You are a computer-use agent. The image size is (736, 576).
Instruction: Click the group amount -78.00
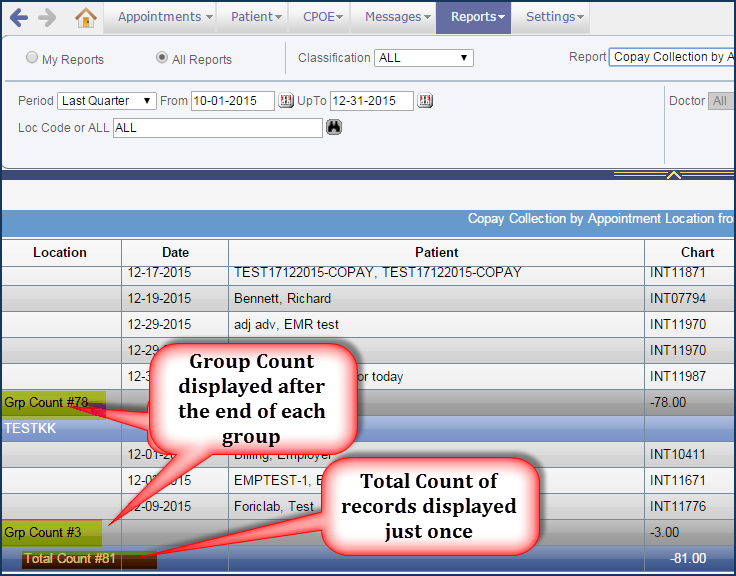pyautogui.click(x=668, y=403)
